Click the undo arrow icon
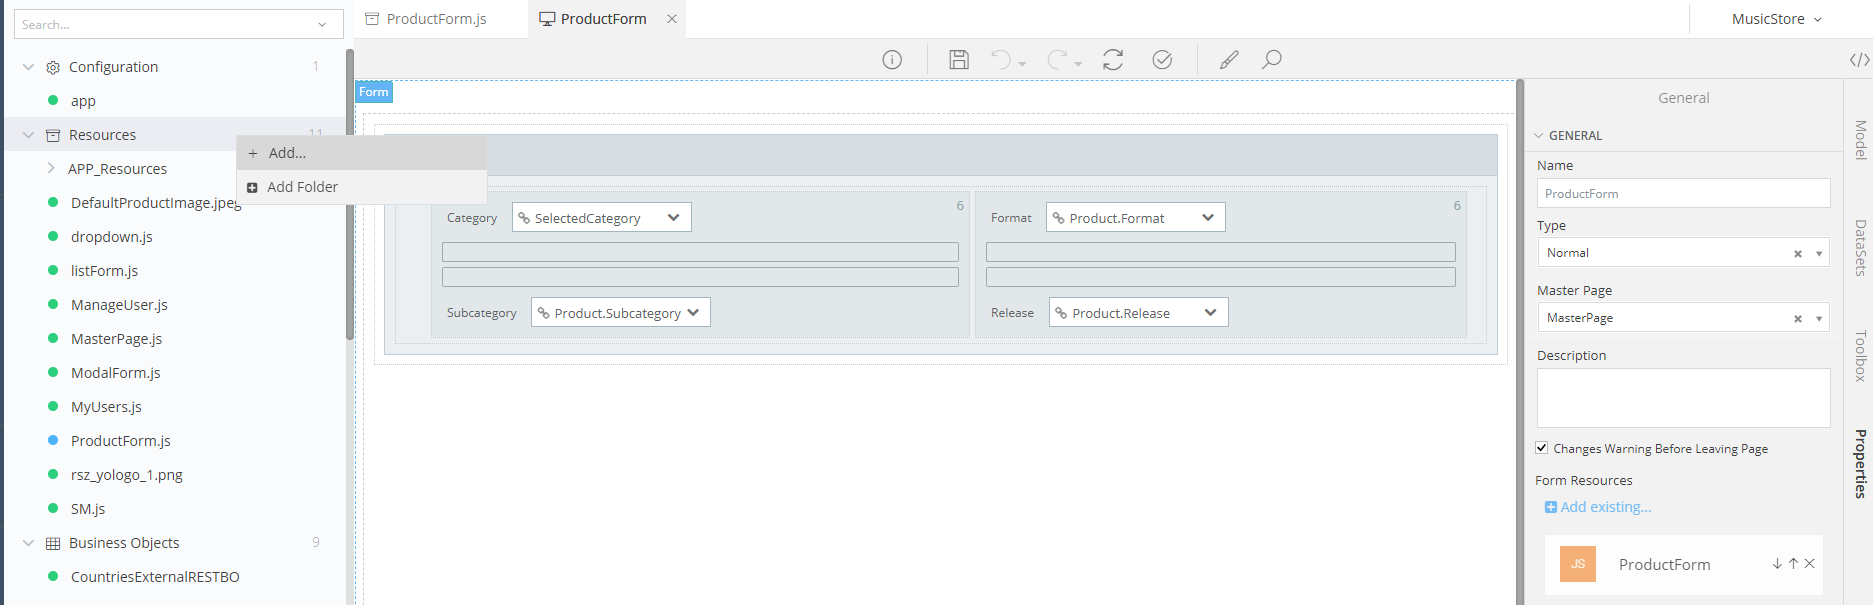 coord(1001,60)
